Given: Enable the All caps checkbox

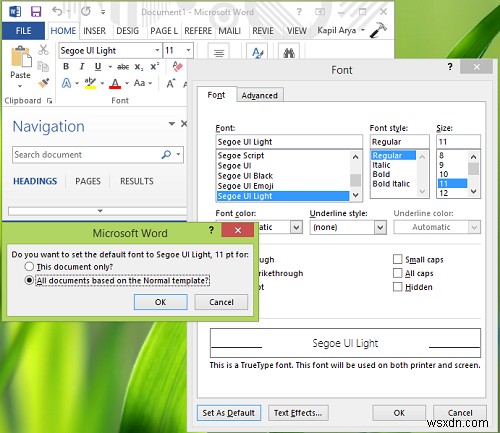Looking at the screenshot, I should pos(398,273).
